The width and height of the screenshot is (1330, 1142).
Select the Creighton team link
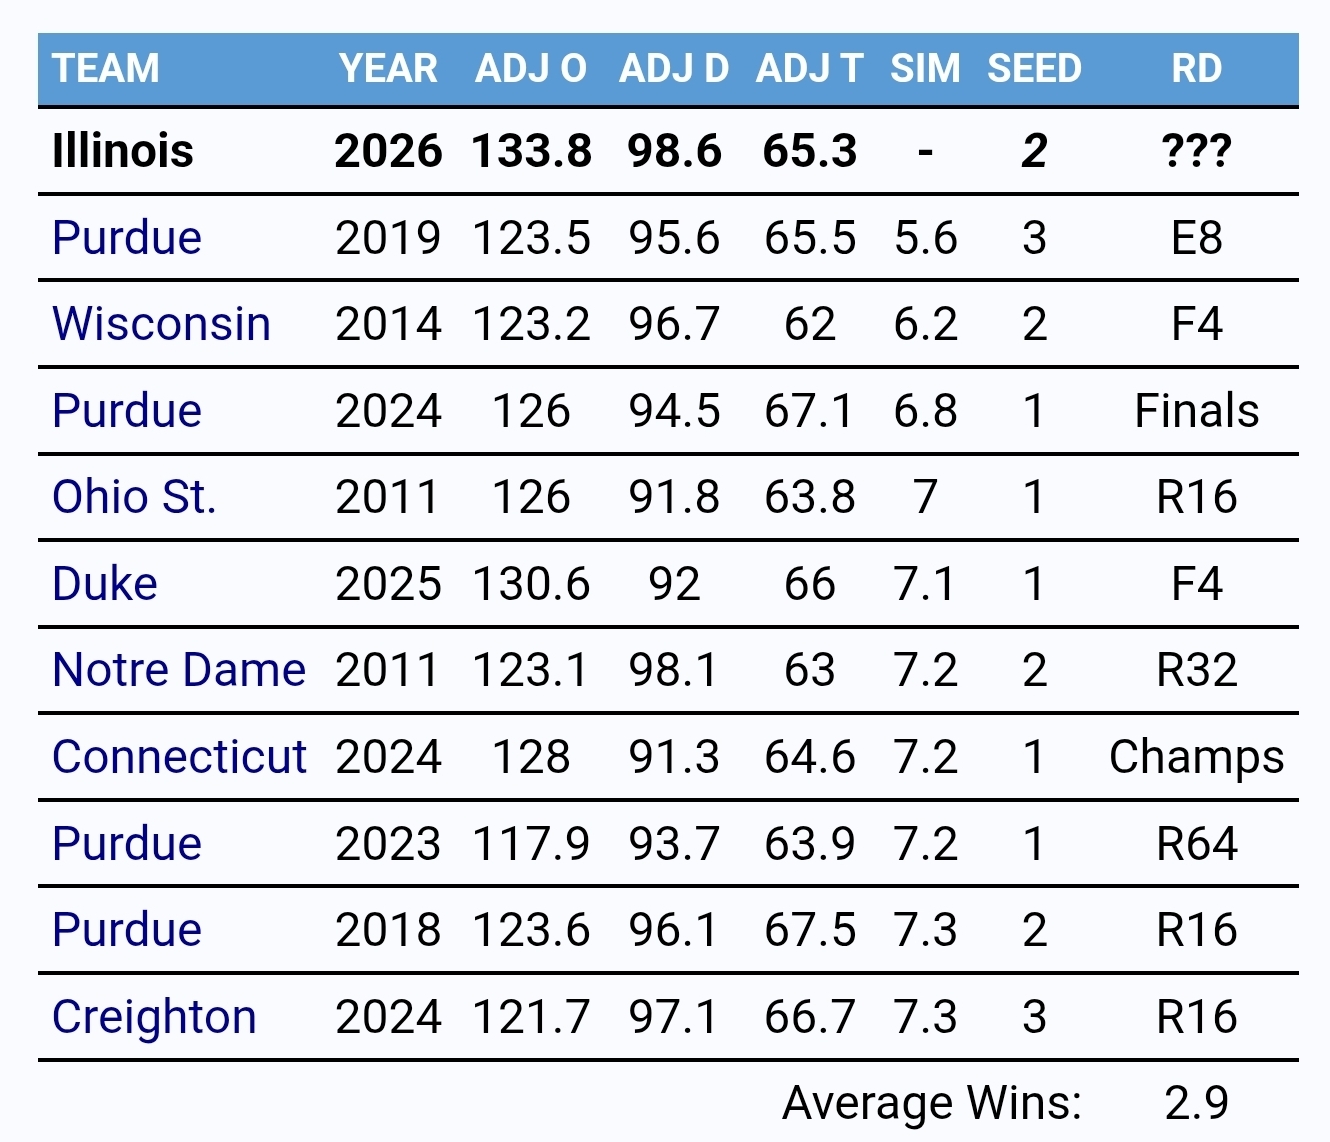coord(154,1017)
